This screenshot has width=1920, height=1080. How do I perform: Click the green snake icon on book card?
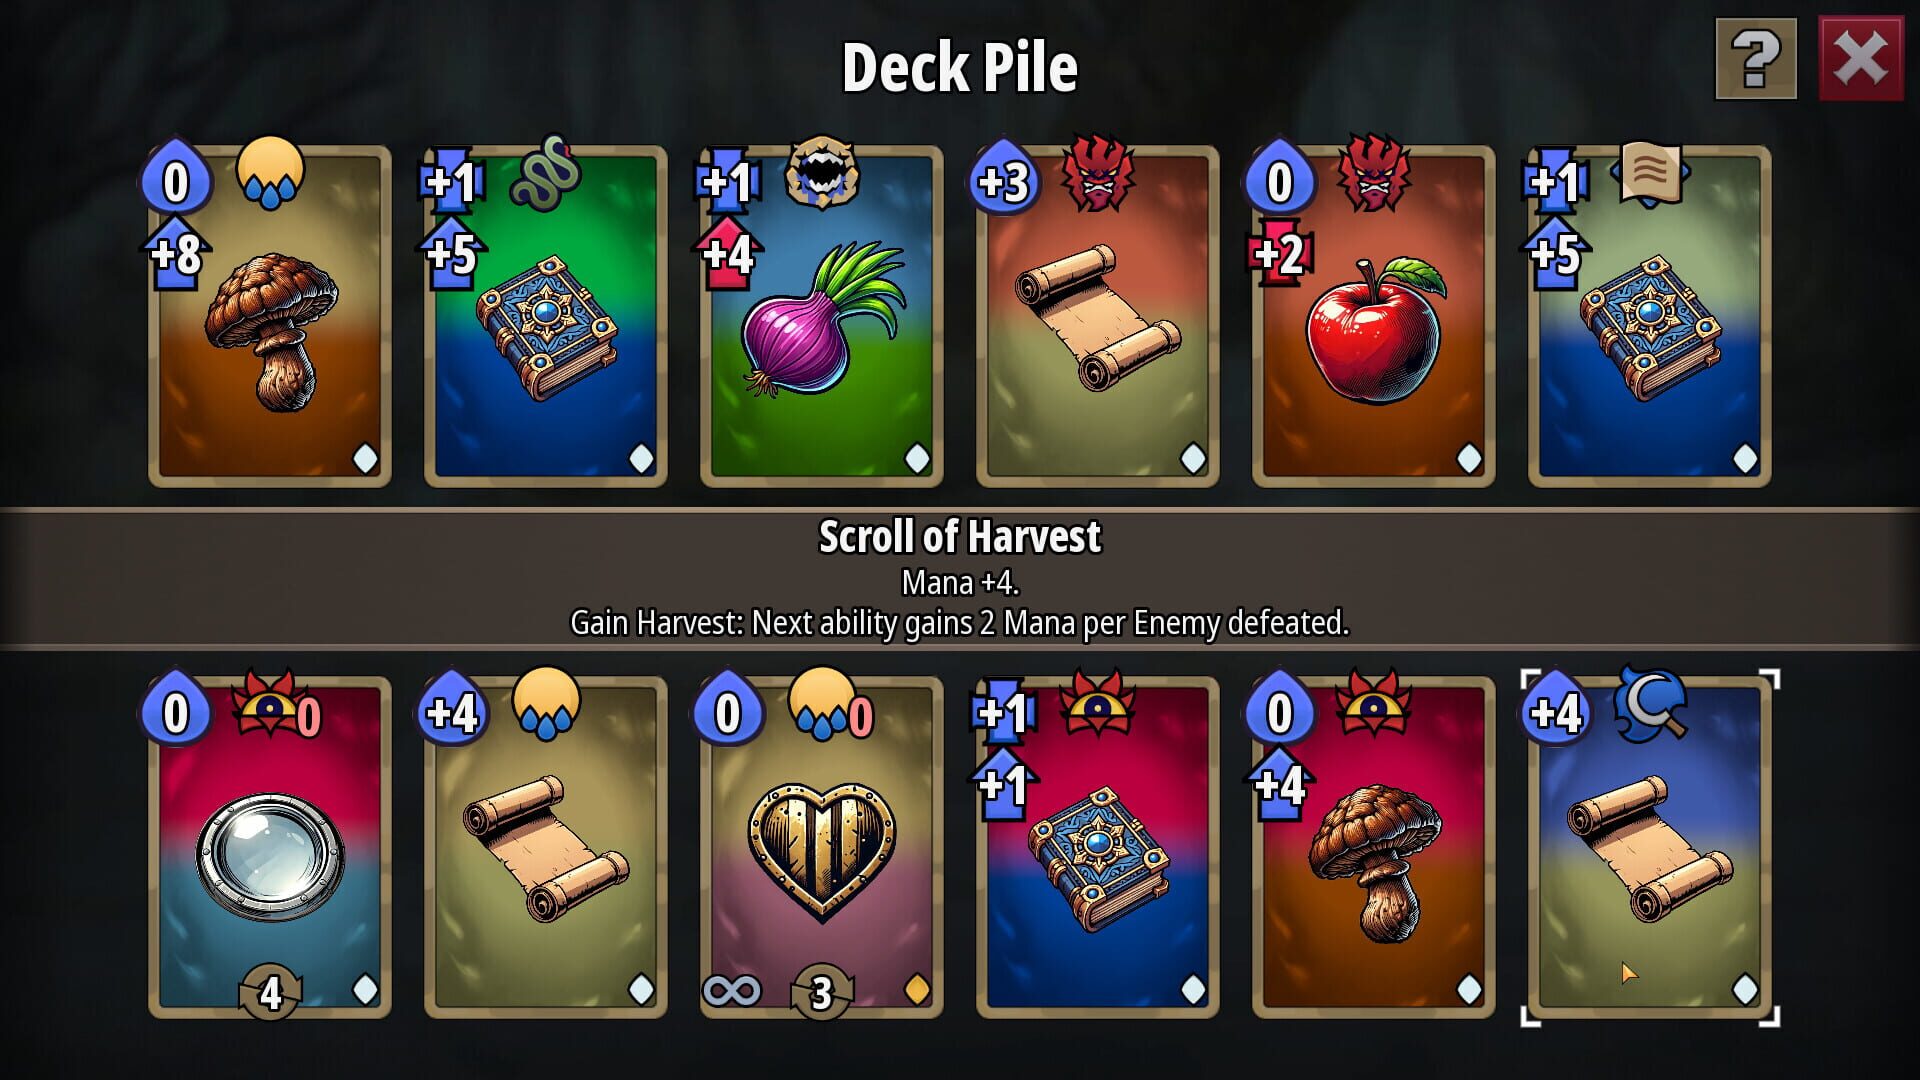click(x=545, y=173)
